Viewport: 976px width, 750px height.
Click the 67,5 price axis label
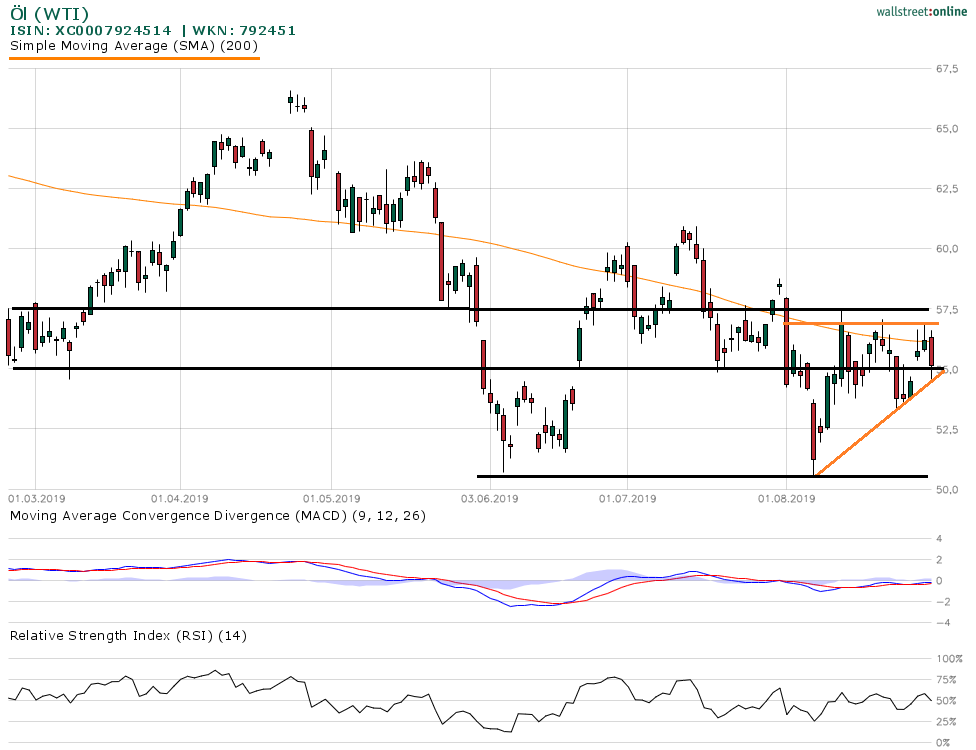point(948,69)
